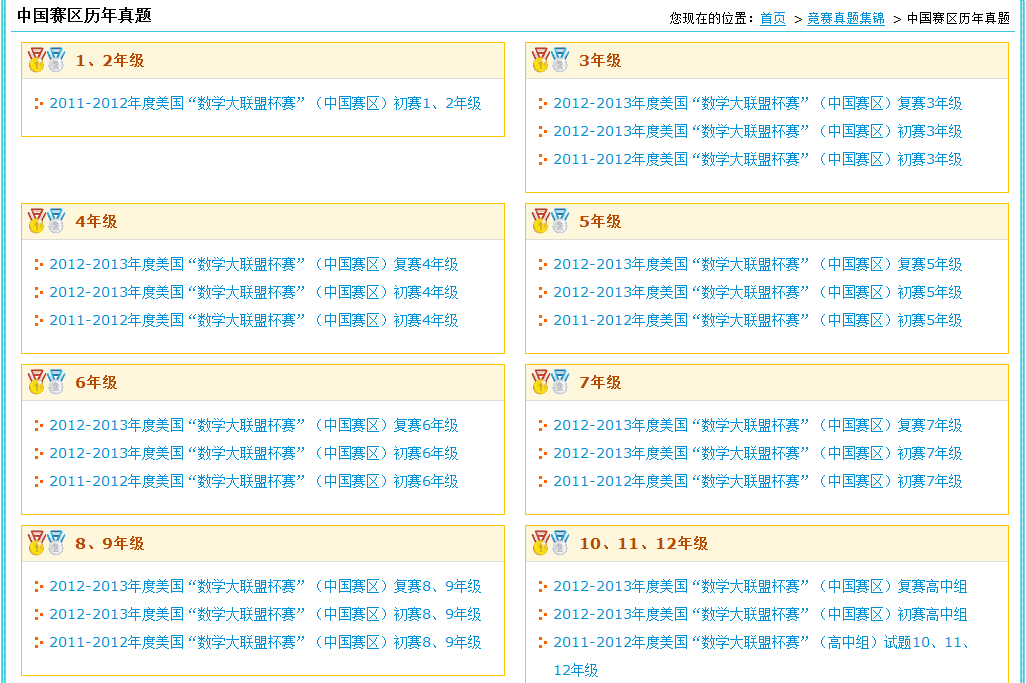Viewport: 1026px width, 683px height.
Task: Click the medal icon beside 10、11、12年级 heading
Action: 550,543
